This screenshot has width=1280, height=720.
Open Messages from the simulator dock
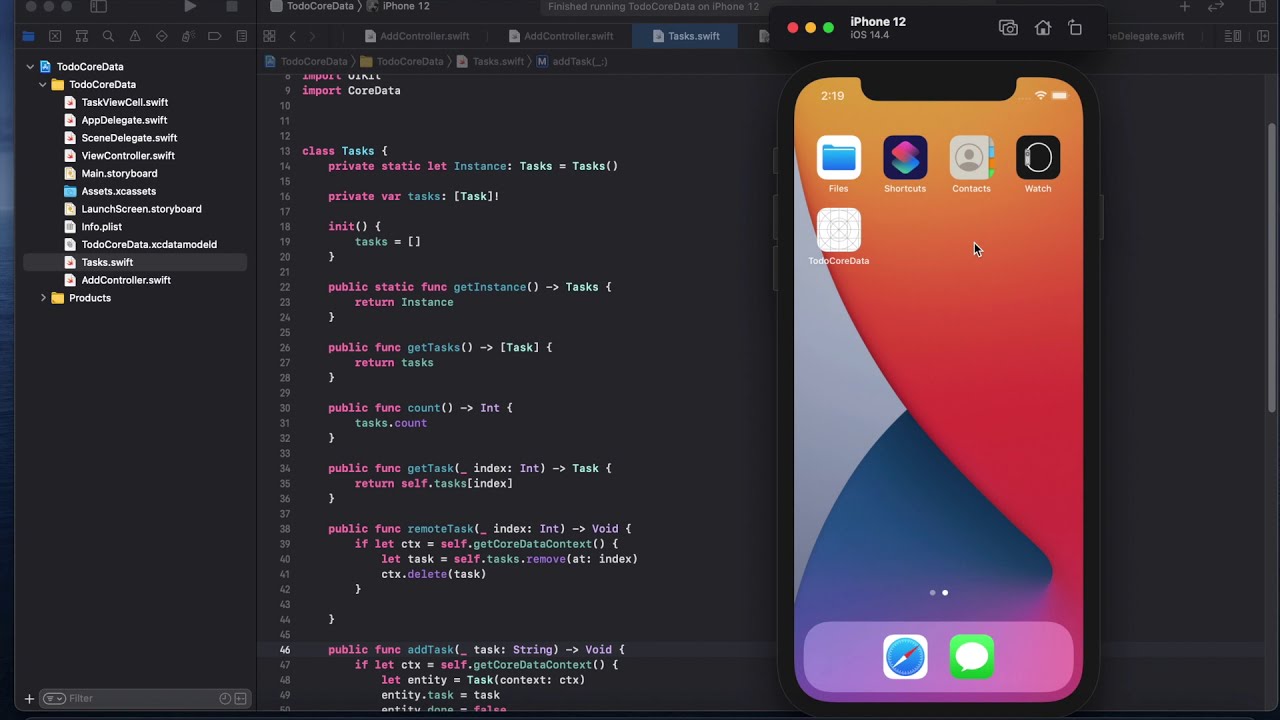pos(971,657)
